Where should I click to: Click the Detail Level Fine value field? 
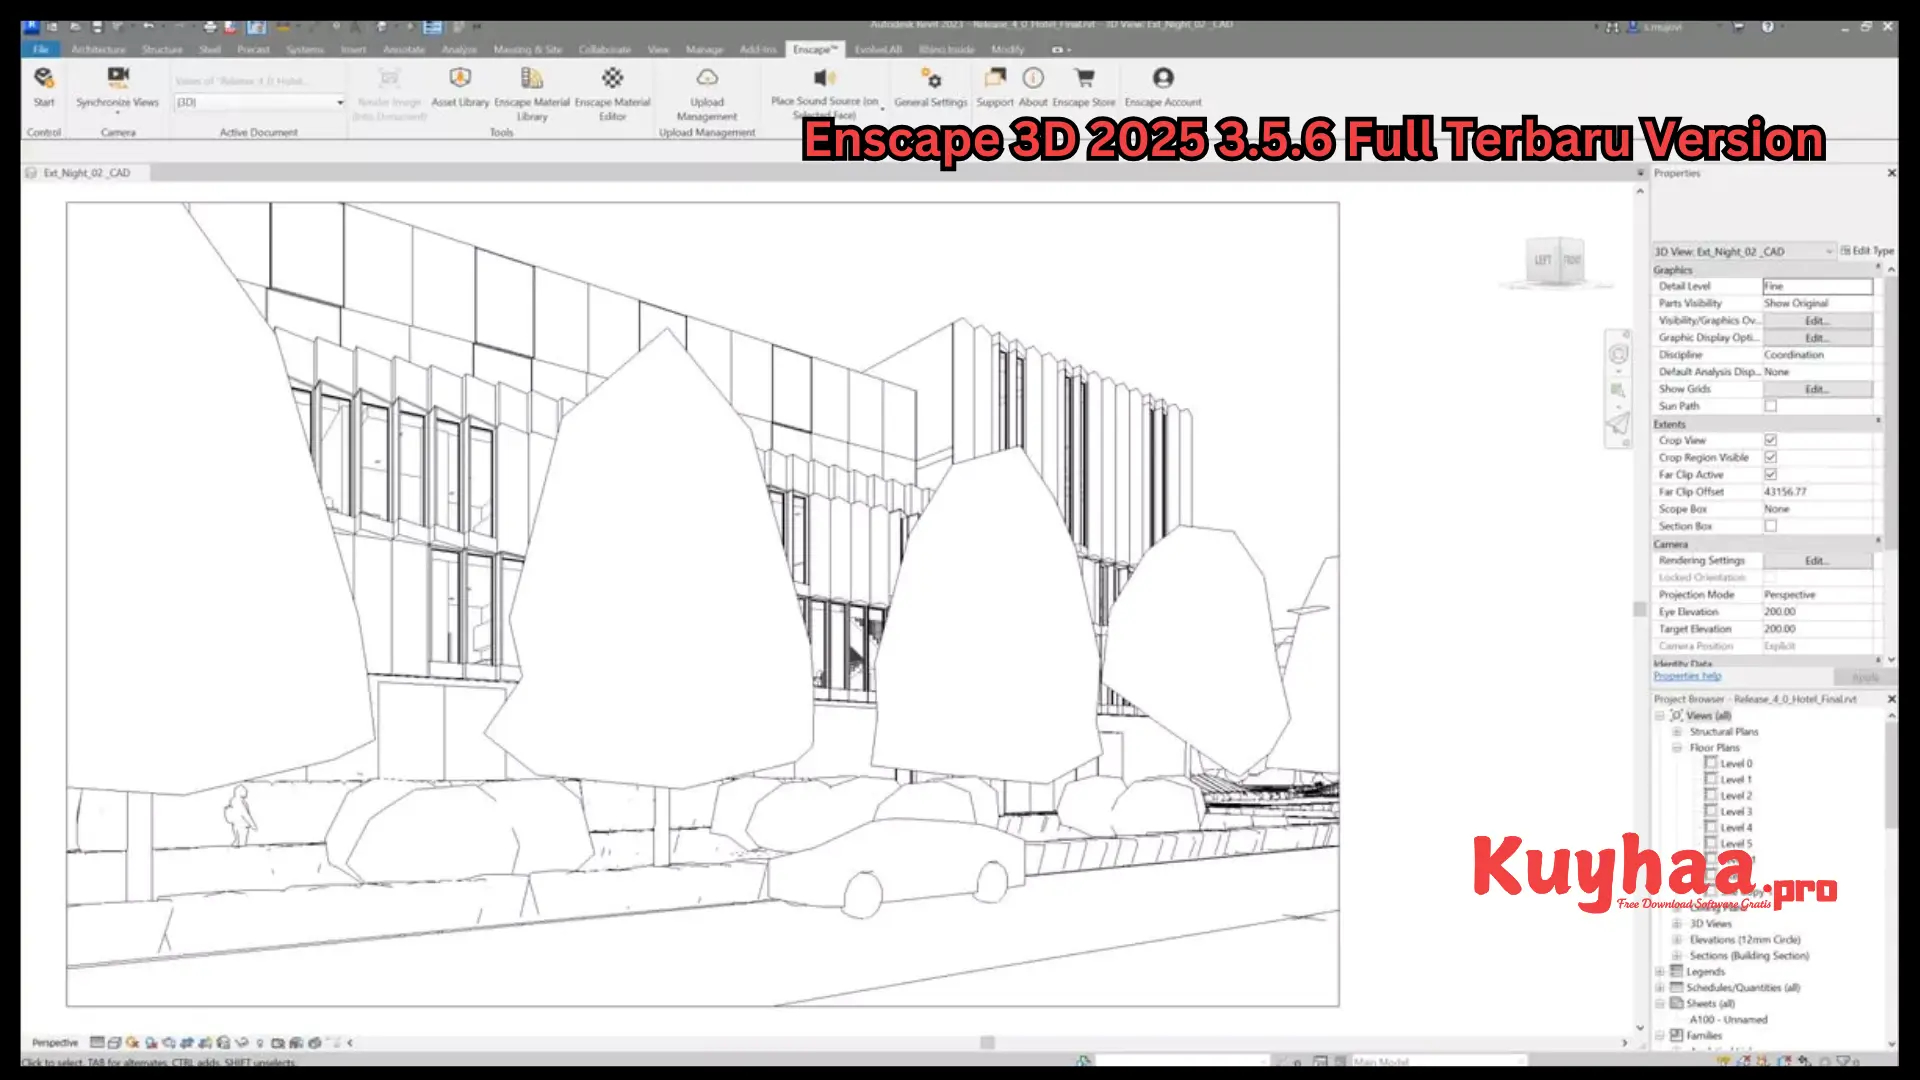(x=1817, y=286)
